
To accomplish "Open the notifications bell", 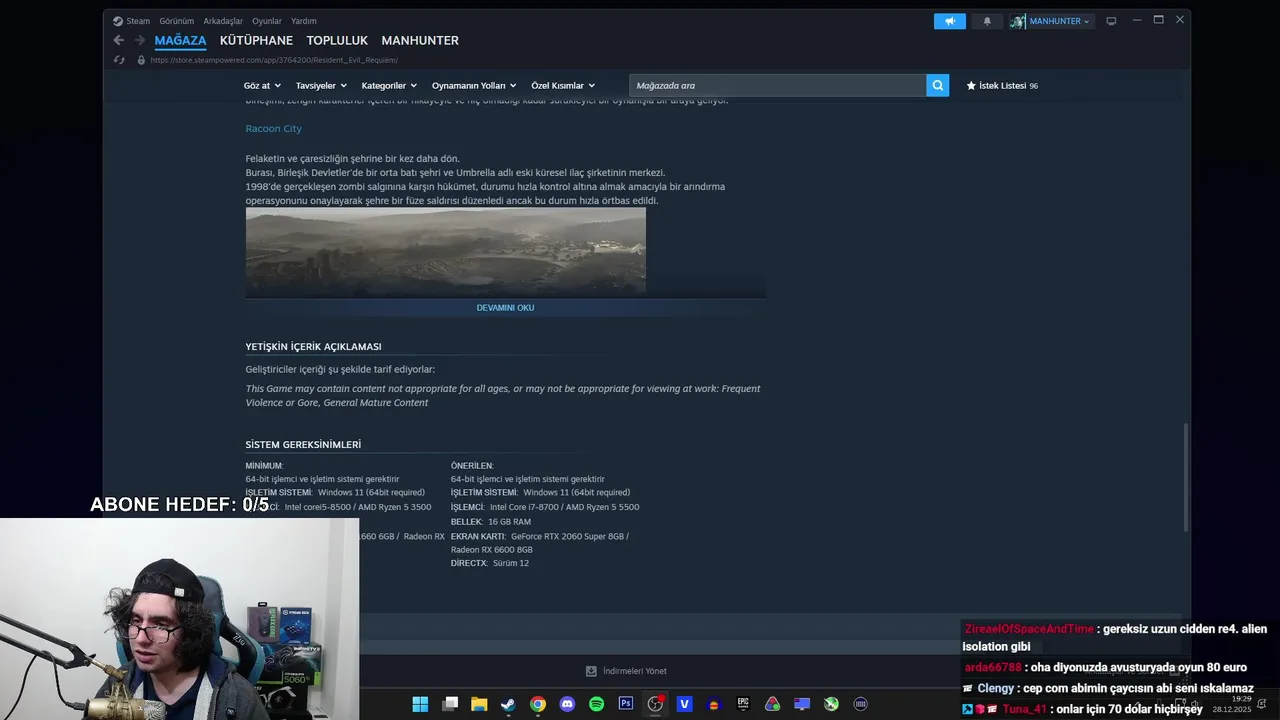I will click(987, 21).
